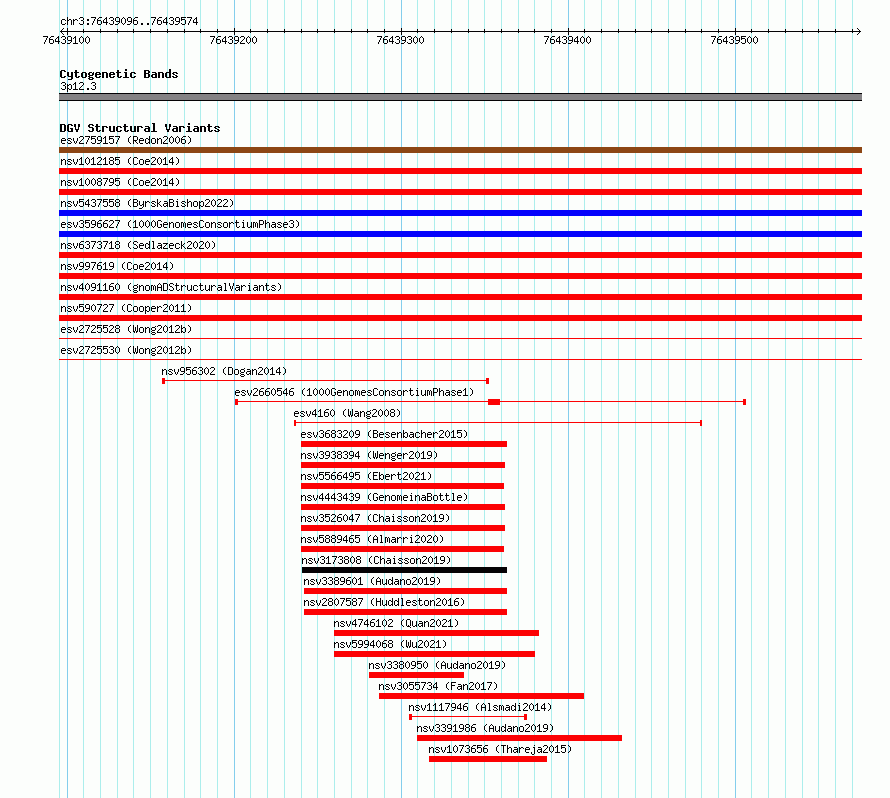Select the red nsv1073656 variant bar
The width and height of the screenshot is (890, 798).
488,759
